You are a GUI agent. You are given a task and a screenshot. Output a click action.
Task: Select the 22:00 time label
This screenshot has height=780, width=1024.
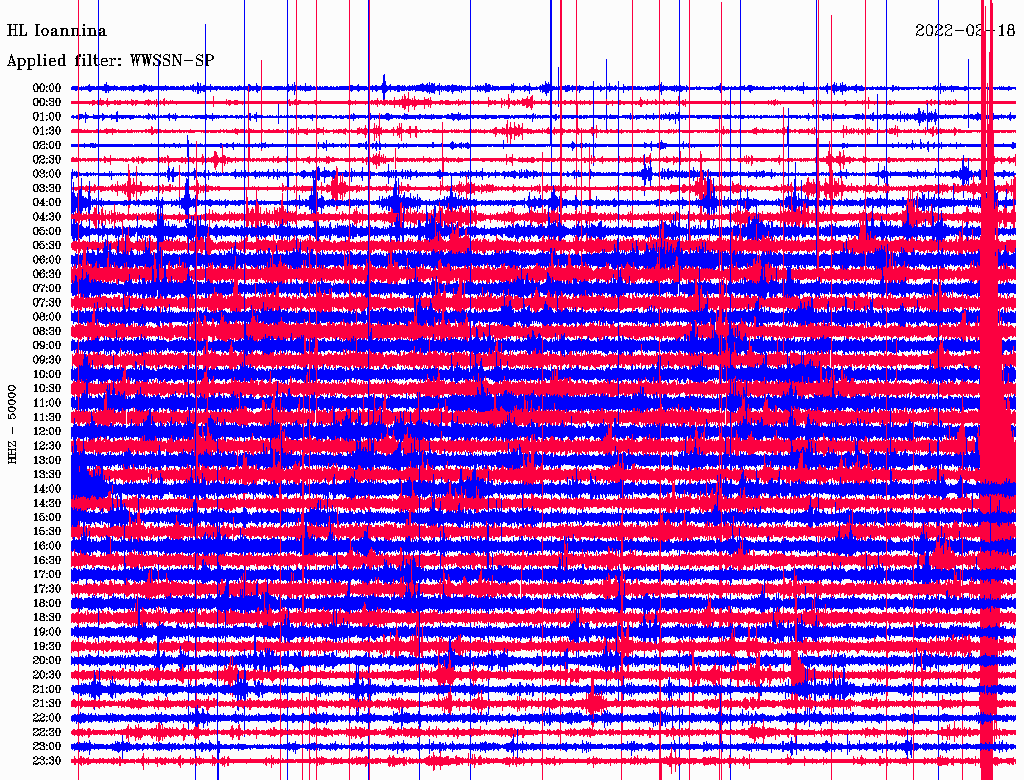point(47,717)
